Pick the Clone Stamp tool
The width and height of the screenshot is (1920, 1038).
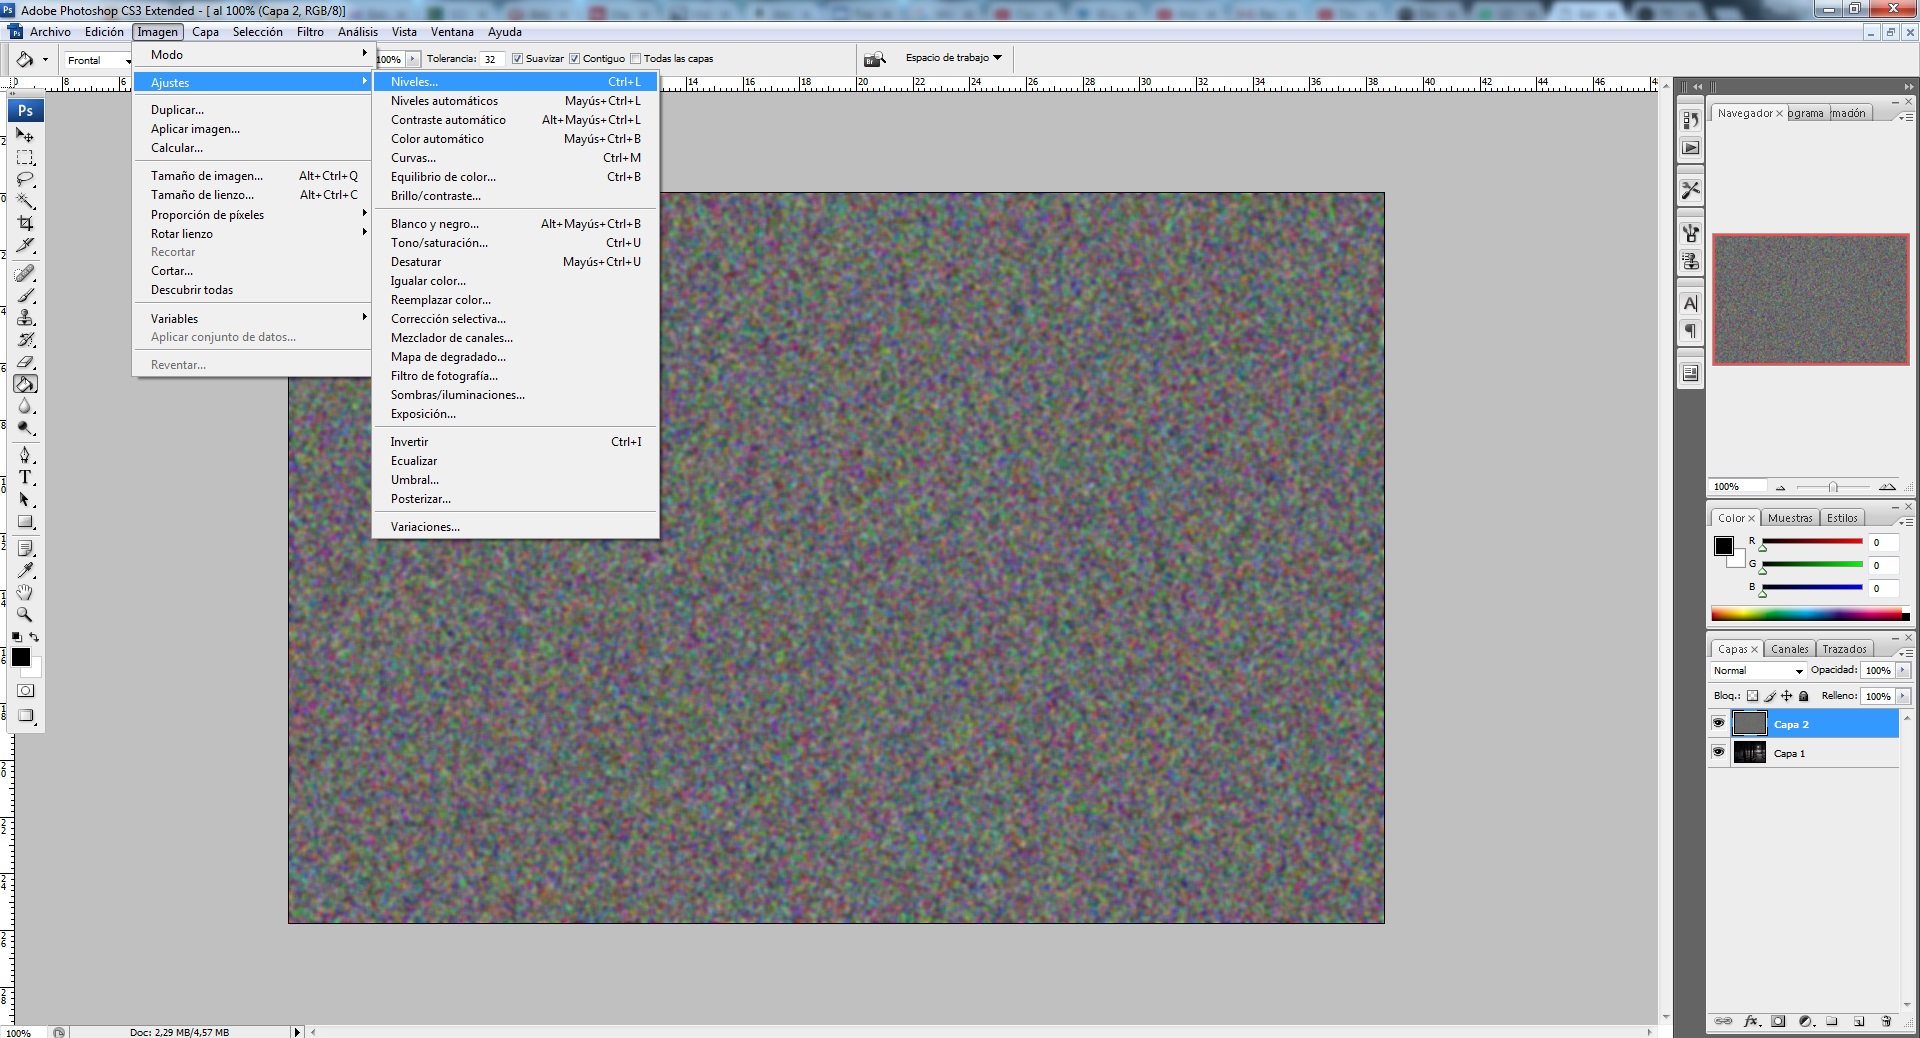coord(26,318)
